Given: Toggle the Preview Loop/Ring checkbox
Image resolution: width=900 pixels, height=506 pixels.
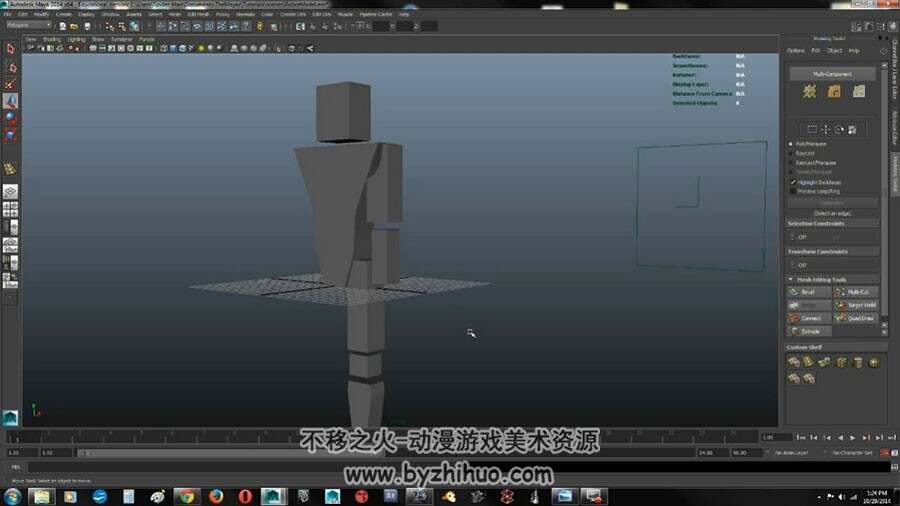Looking at the screenshot, I should coord(793,191).
